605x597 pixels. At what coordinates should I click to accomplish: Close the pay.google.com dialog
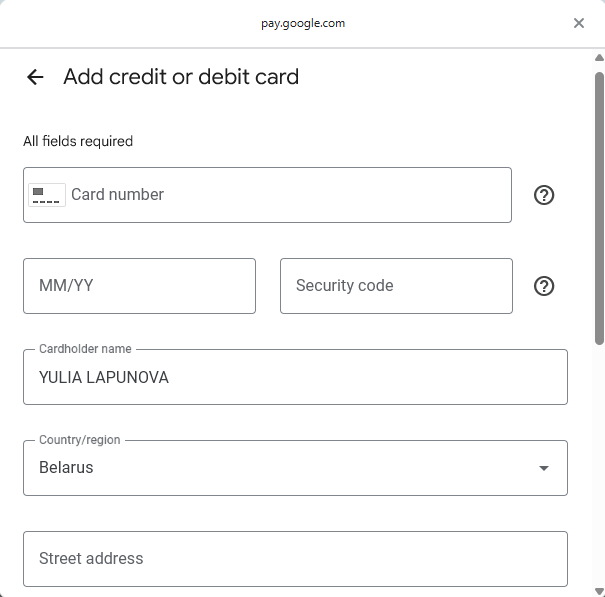click(x=578, y=23)
